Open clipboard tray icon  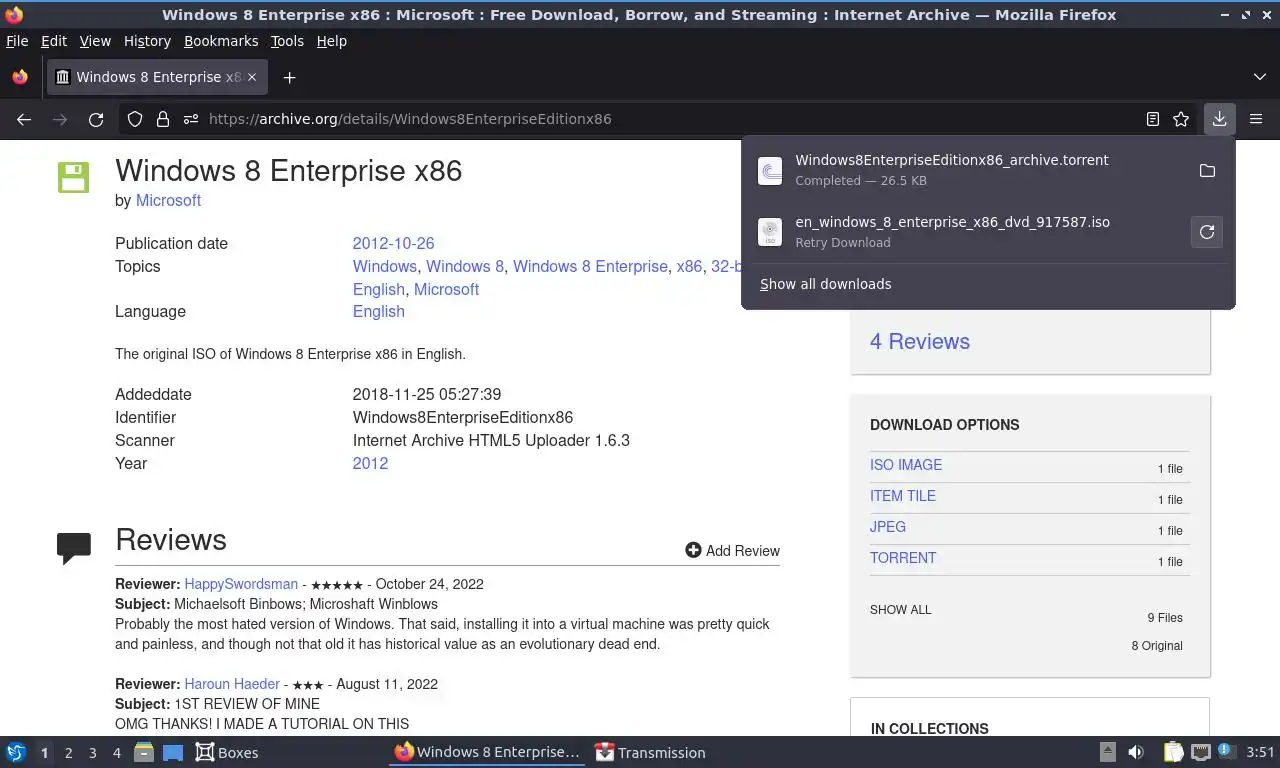[1174, 753]
